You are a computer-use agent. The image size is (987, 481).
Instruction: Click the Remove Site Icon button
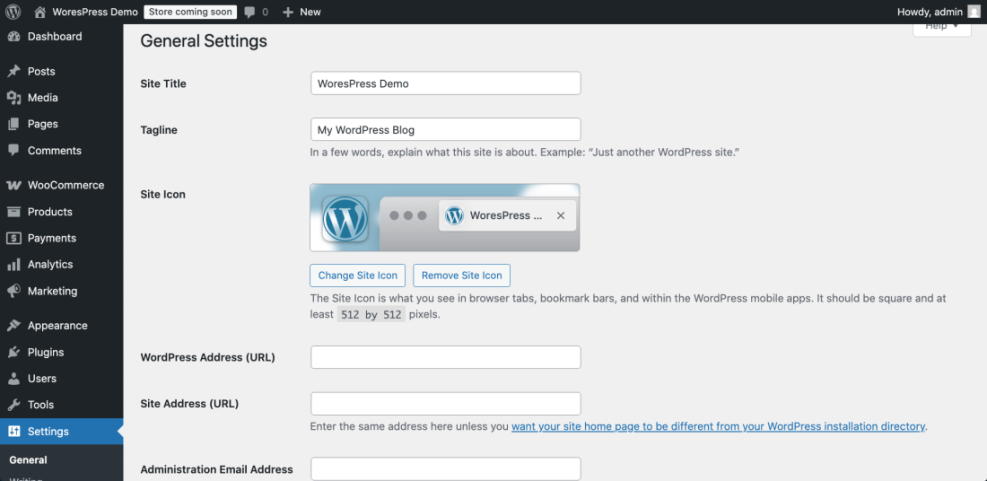[x=461, y=275]
